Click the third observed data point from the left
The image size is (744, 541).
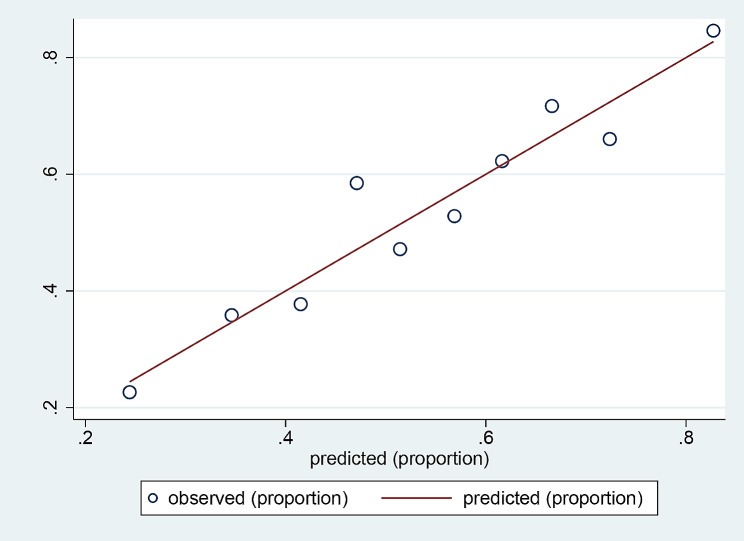[x=300, y=304]
